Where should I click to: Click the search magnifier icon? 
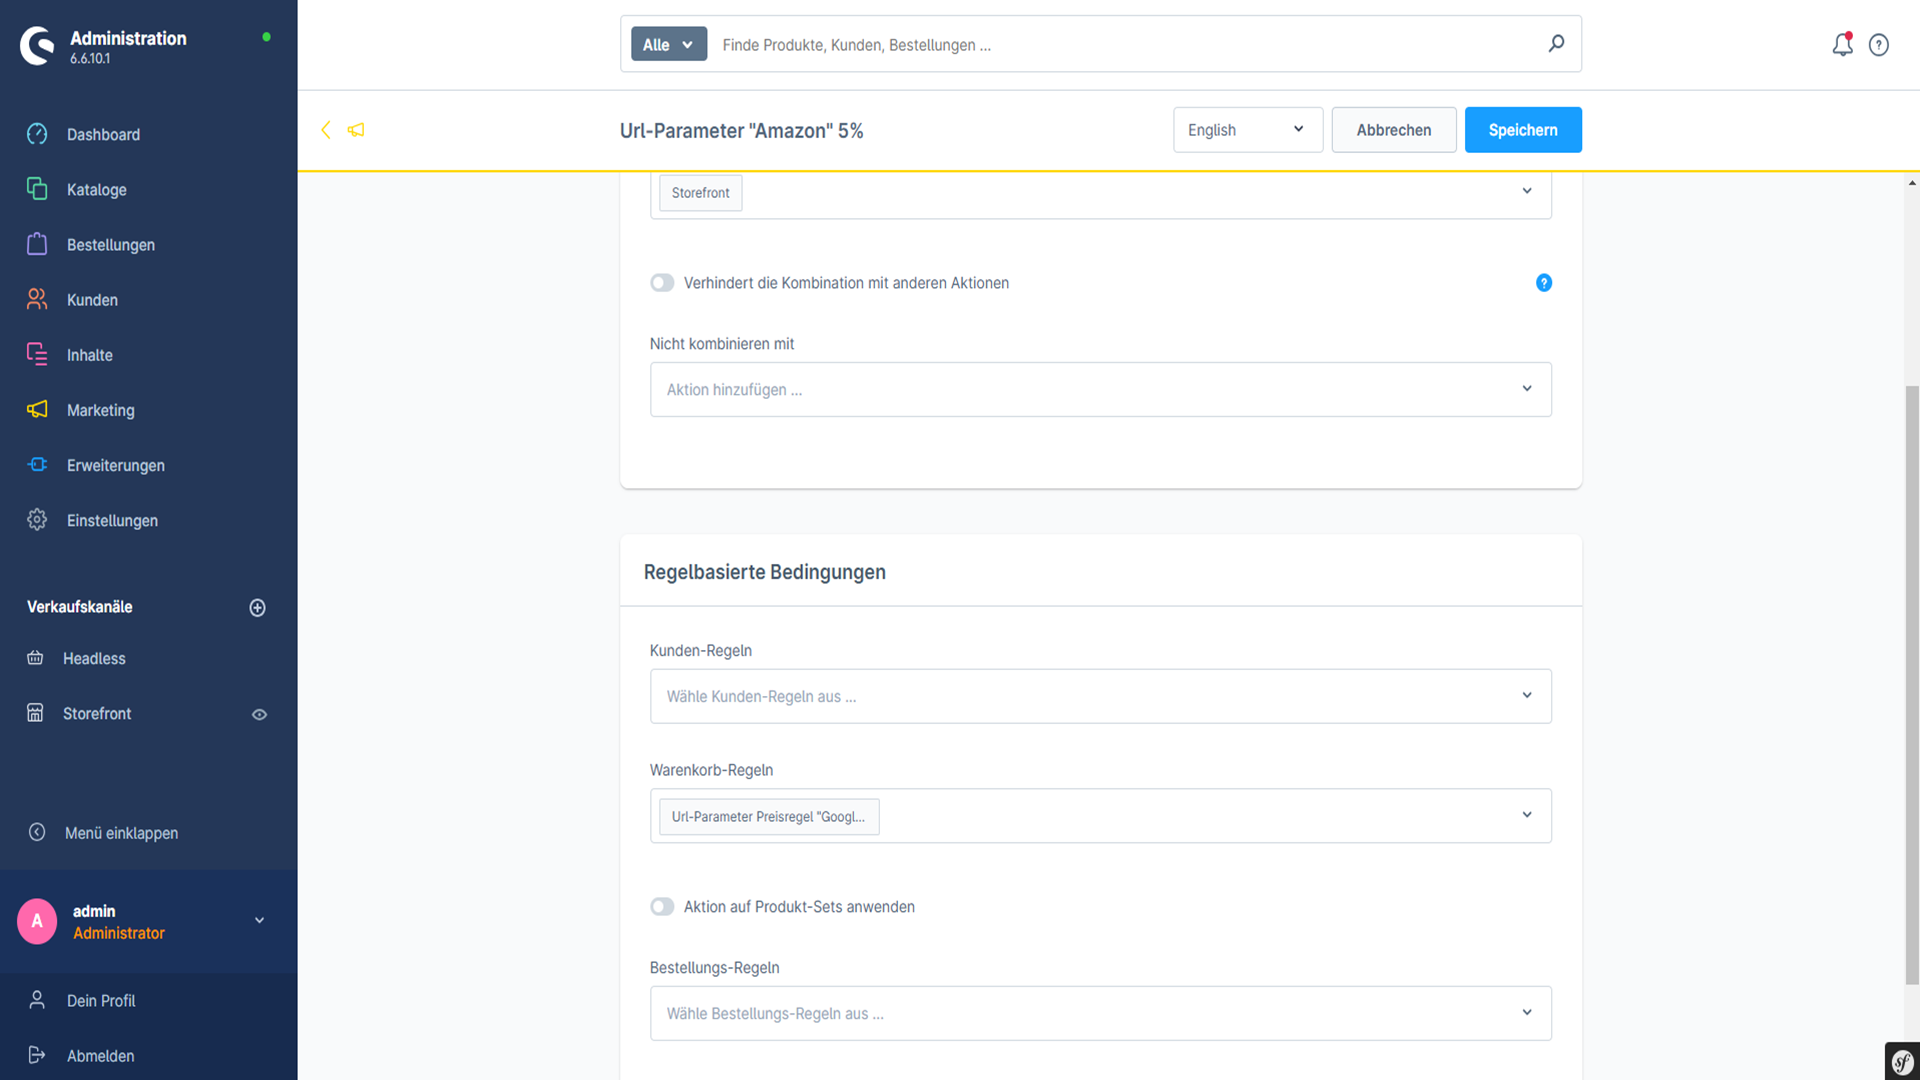click(1556, 44)
